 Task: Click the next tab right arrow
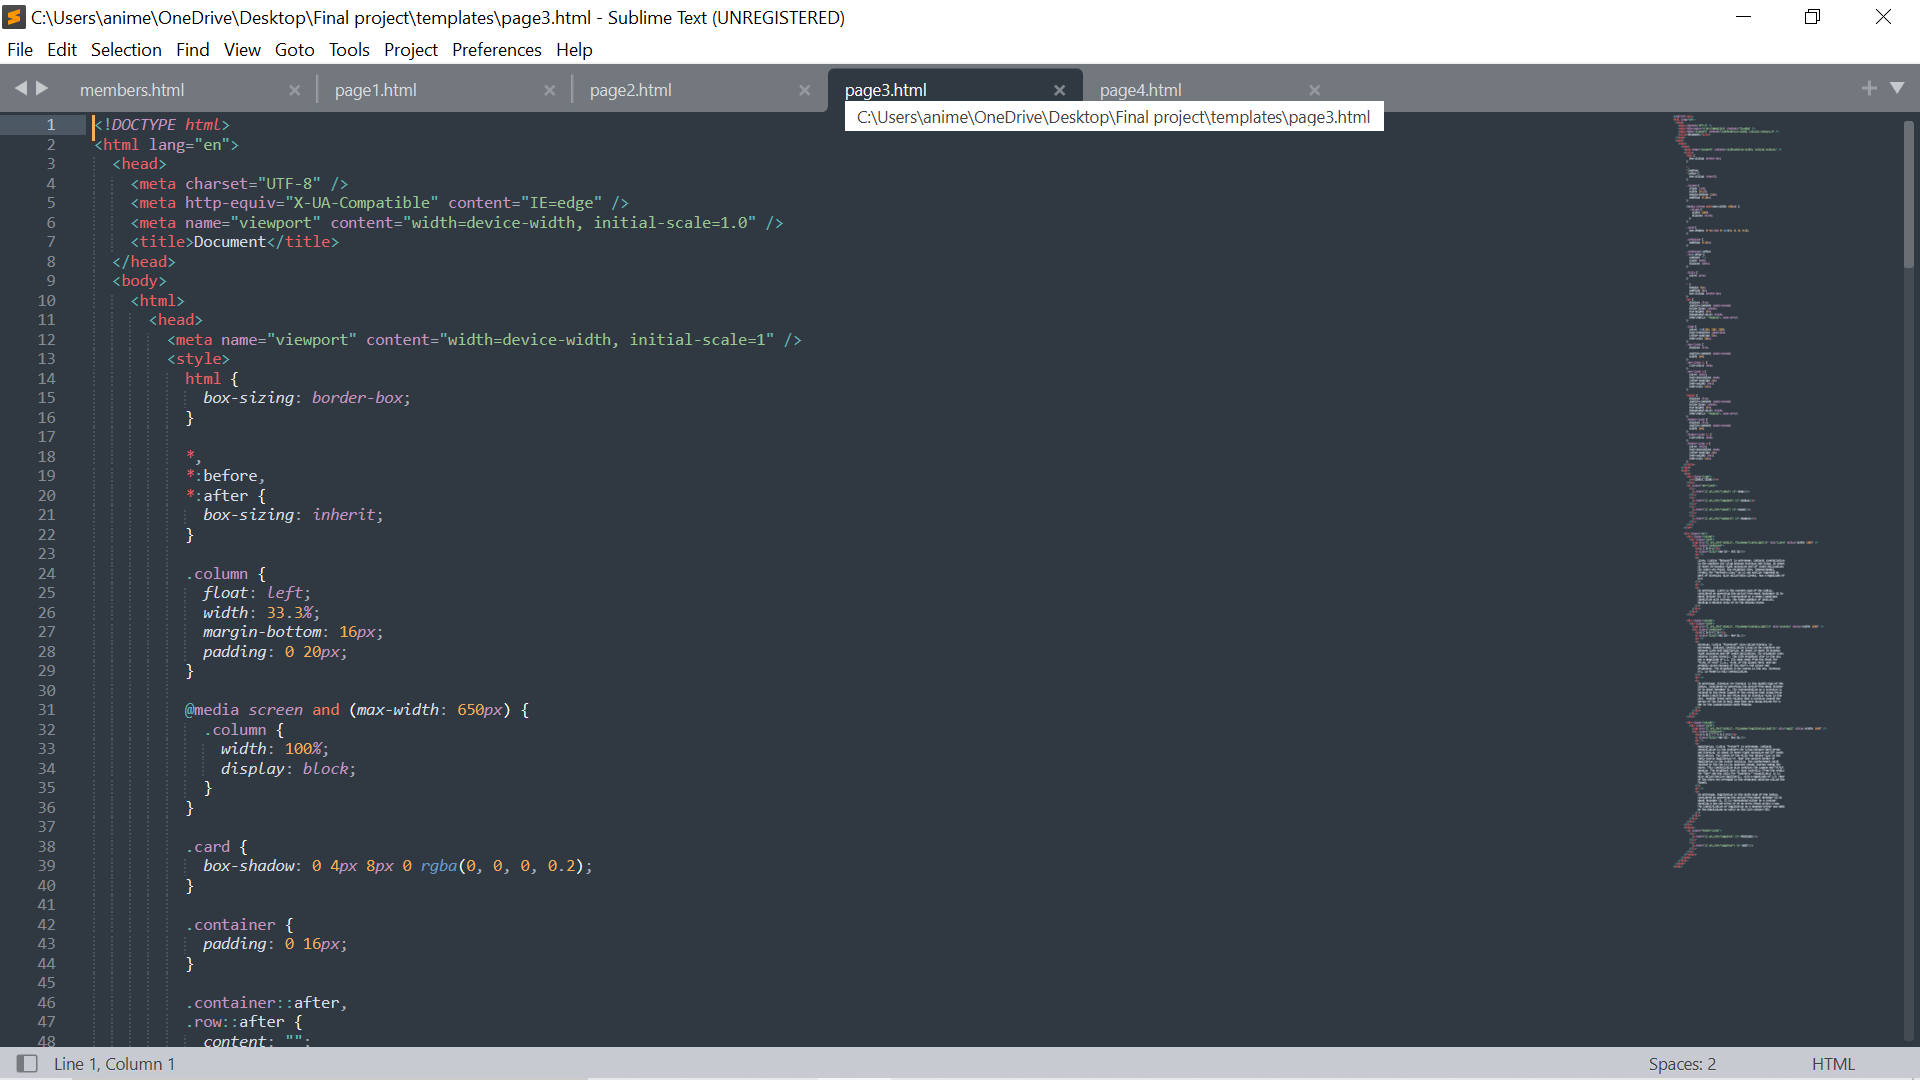[42, 88]
